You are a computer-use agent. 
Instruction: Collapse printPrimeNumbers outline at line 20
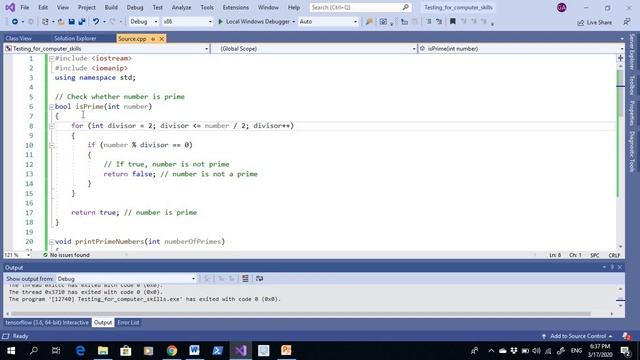point(51,242)
